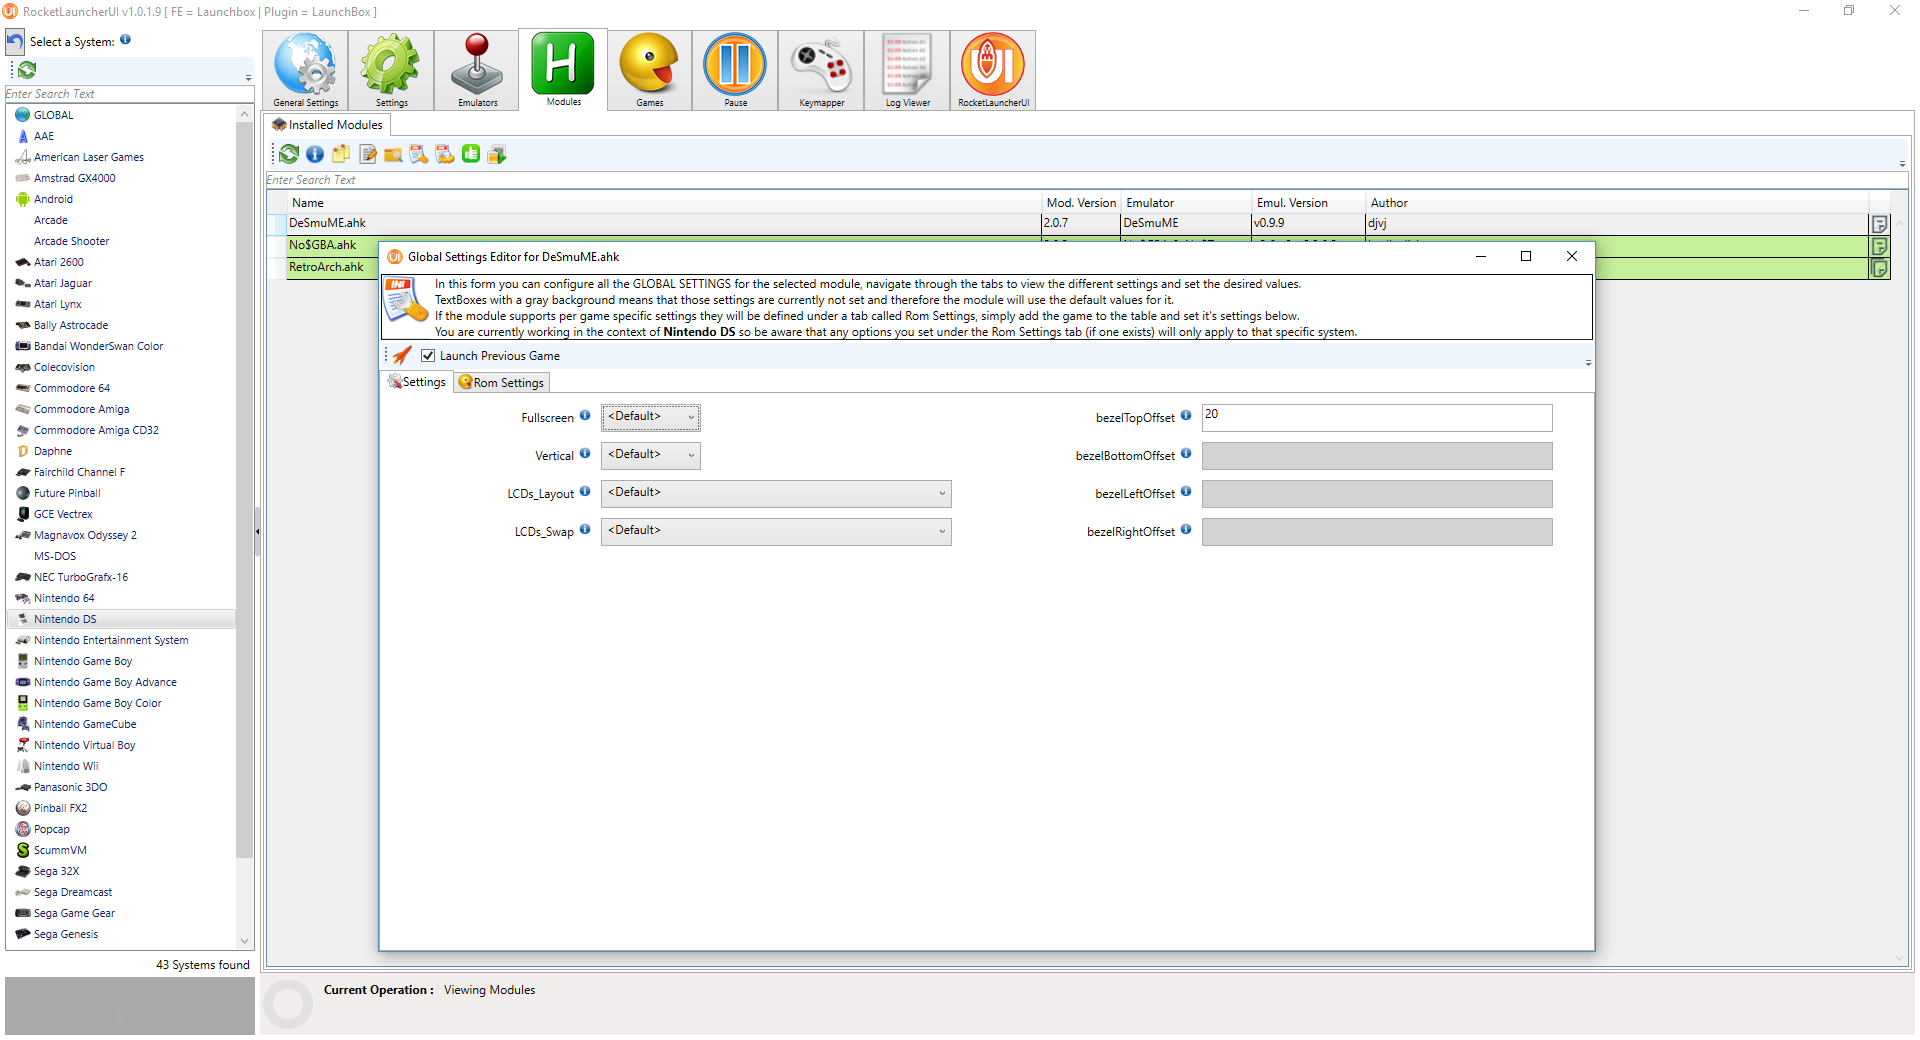Maximize the Global Settings Editor dialog
The image size is (1920, 1040).
click(1526, 256)
